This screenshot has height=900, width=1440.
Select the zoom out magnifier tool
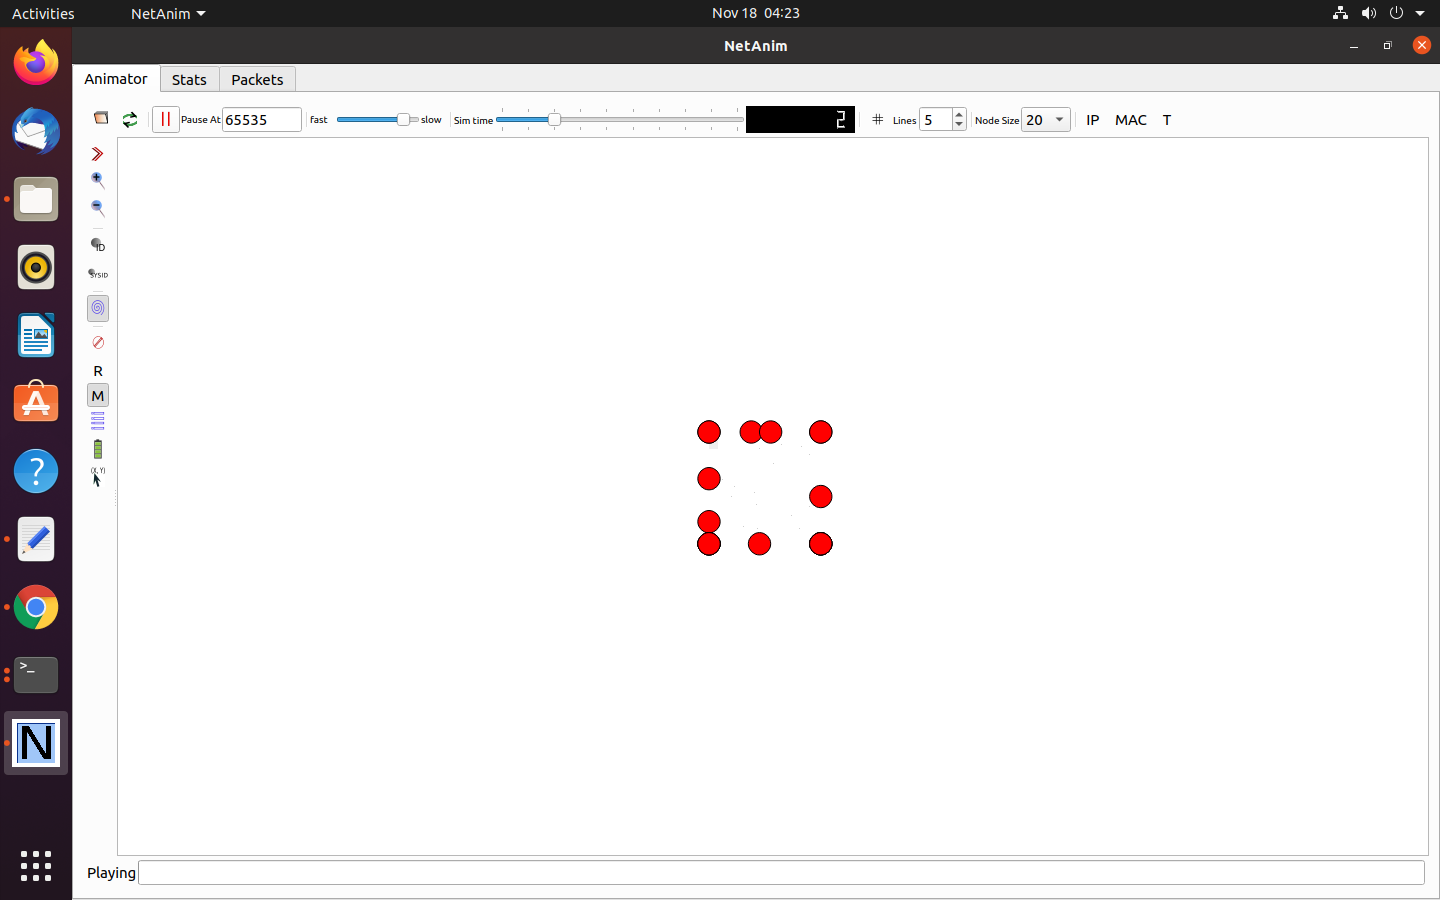coord(97,208)
